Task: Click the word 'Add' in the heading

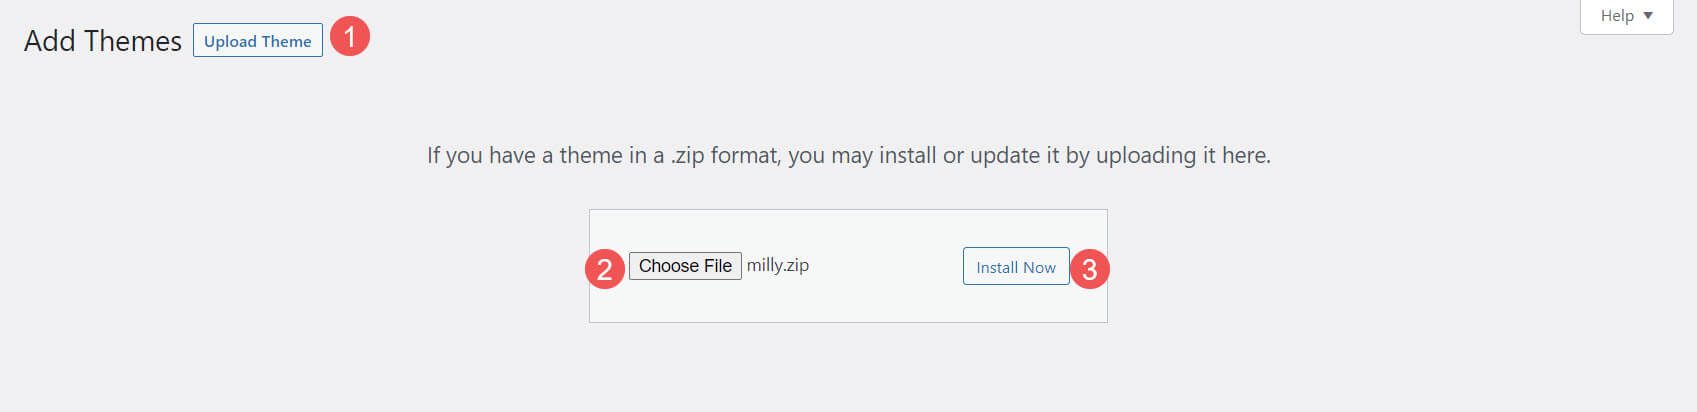Action: pos(49,41)
